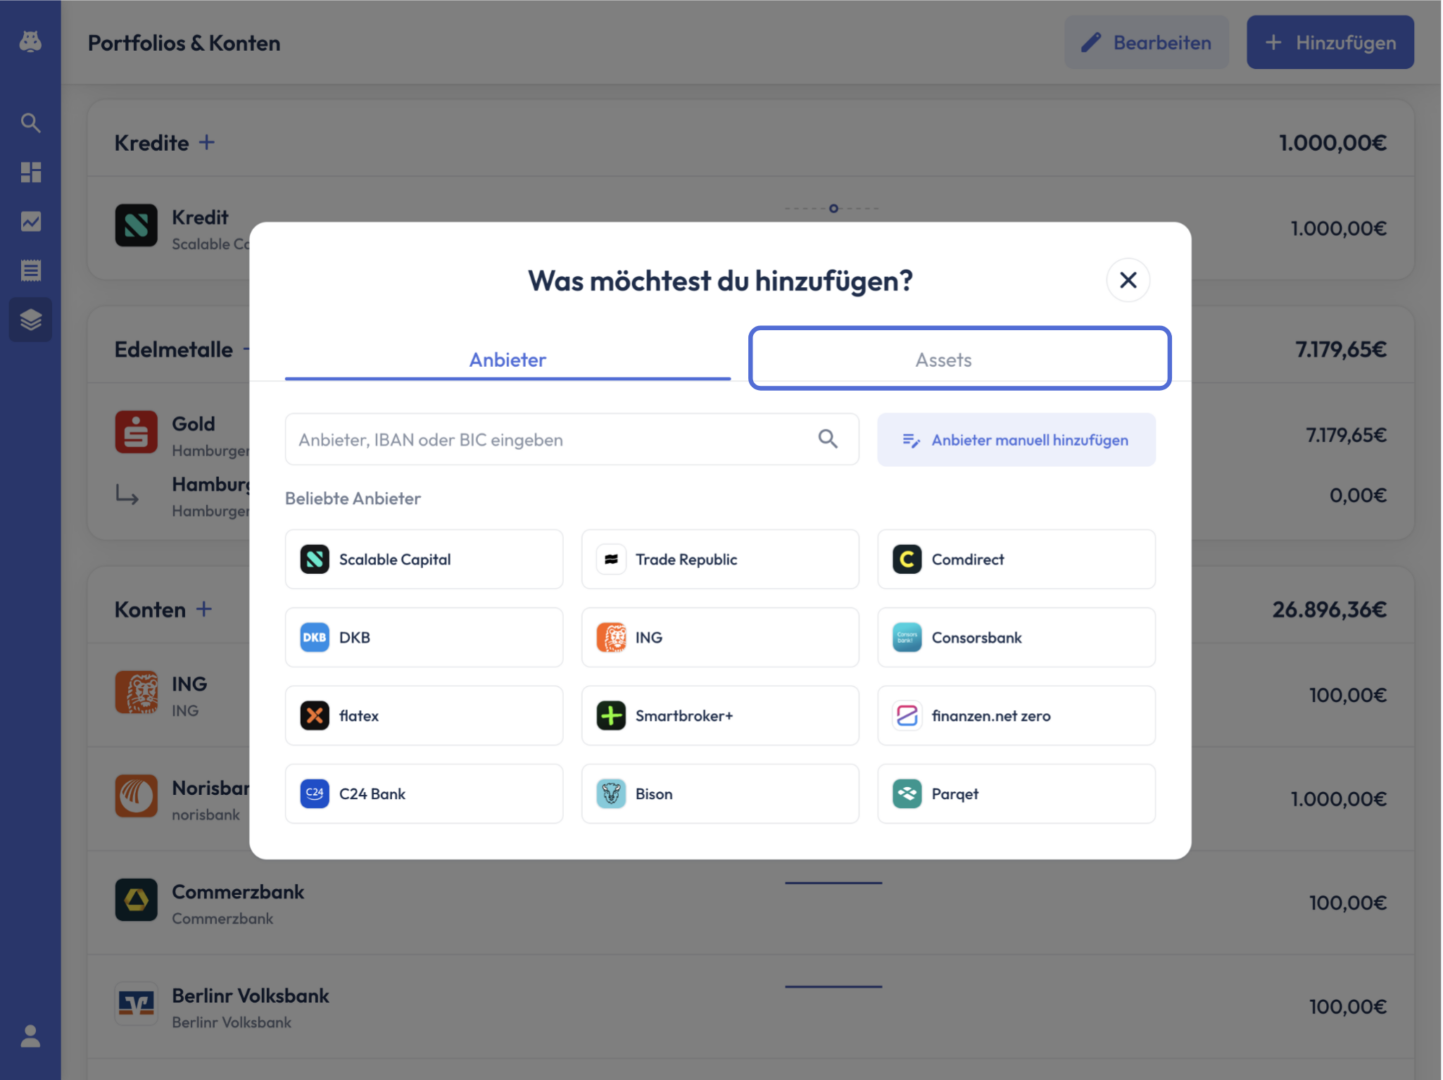
Task: Click the Parqet logo in the sidebar
Action: [x=31, y=41]
